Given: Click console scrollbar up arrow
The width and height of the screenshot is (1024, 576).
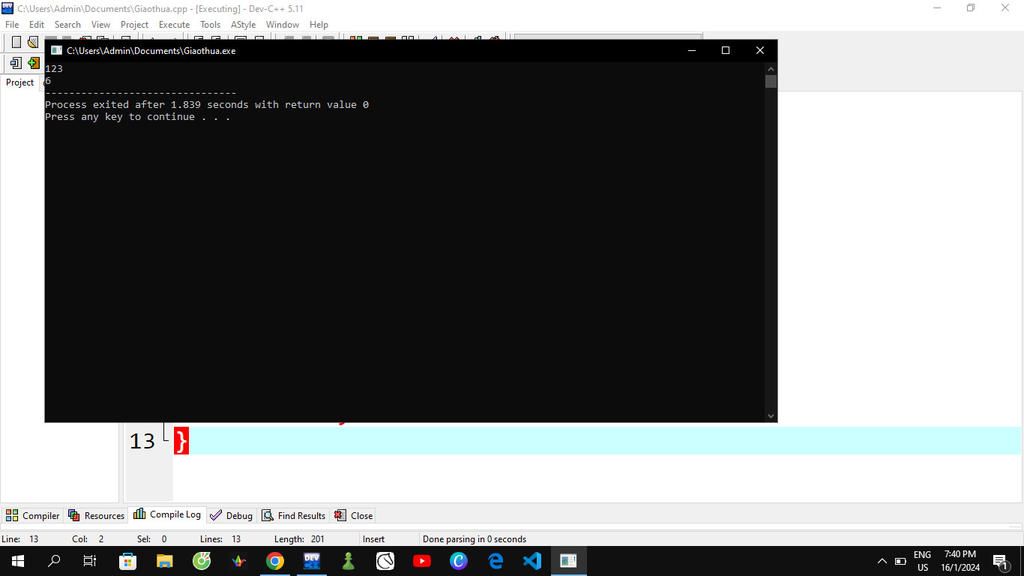Looking at the screenshot, I should coord(771,68).
